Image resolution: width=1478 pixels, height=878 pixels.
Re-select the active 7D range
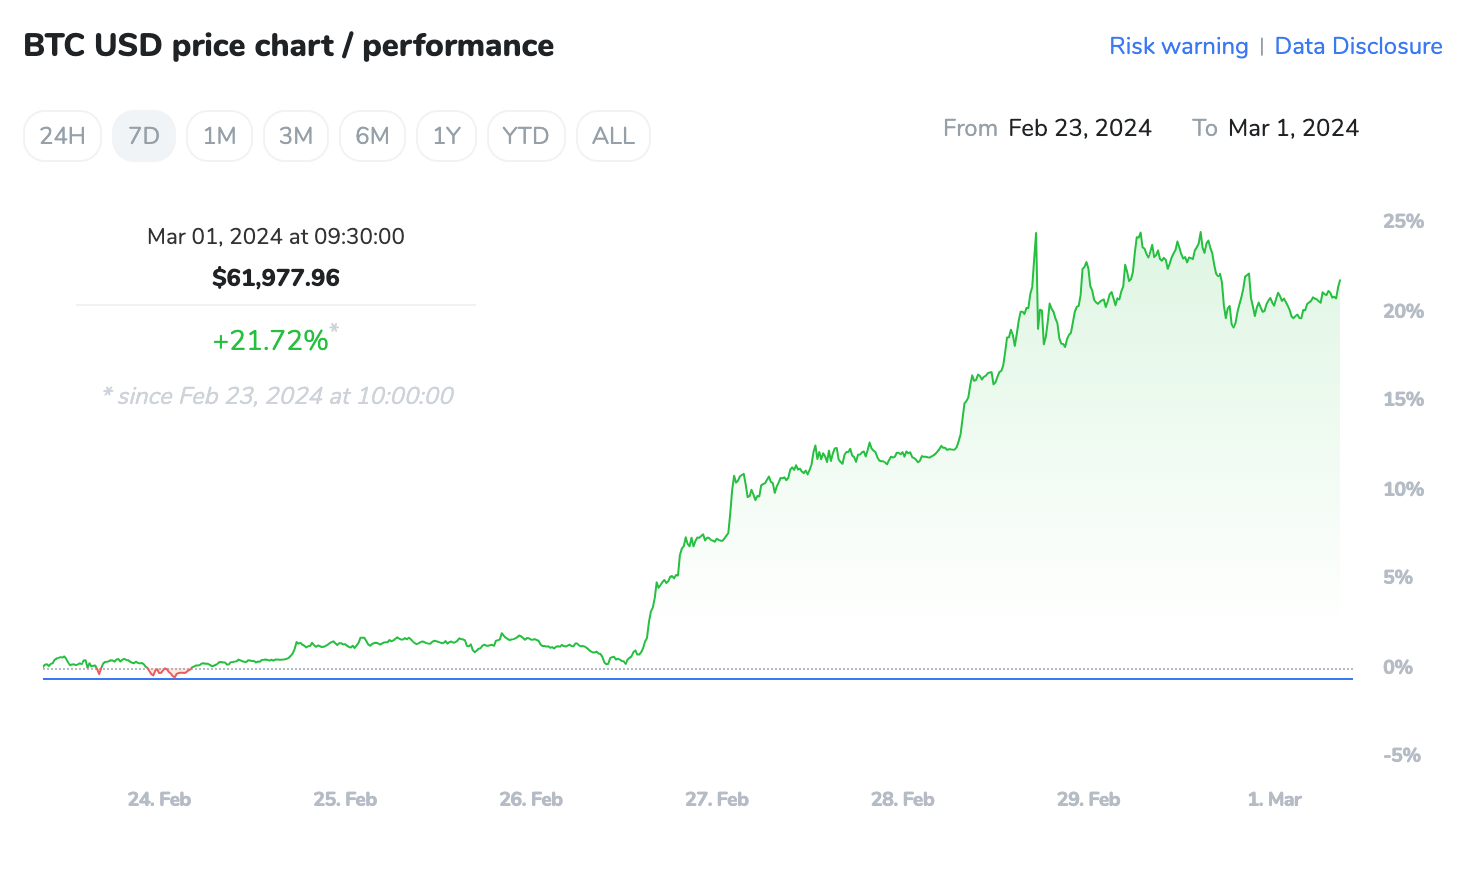click(143, 135)
